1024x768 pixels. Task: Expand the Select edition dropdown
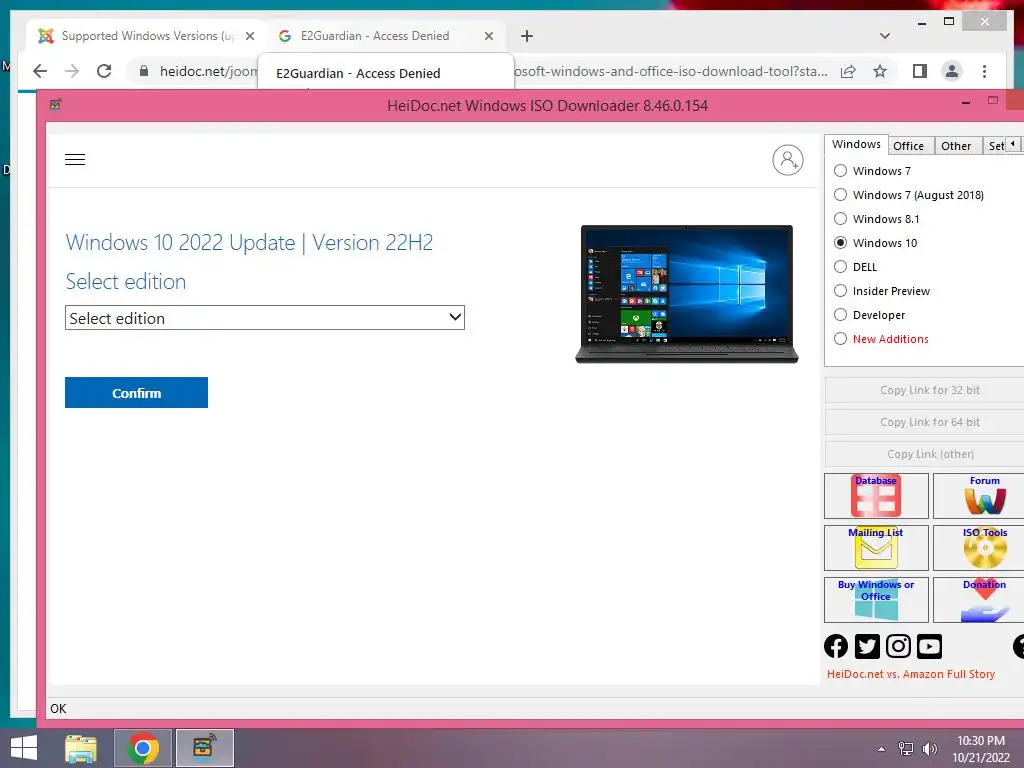264,318
